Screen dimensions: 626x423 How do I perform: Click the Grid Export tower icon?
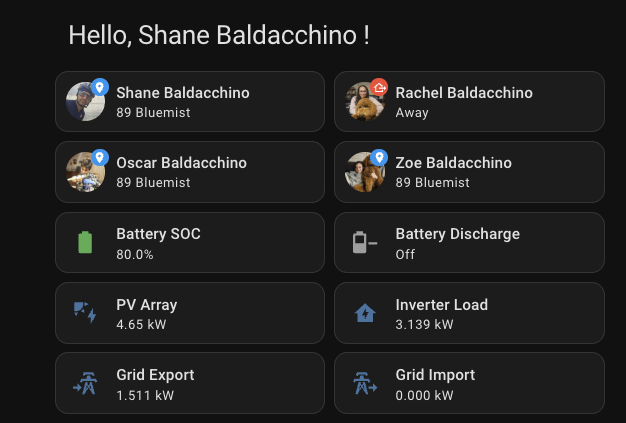coord(85,383)
